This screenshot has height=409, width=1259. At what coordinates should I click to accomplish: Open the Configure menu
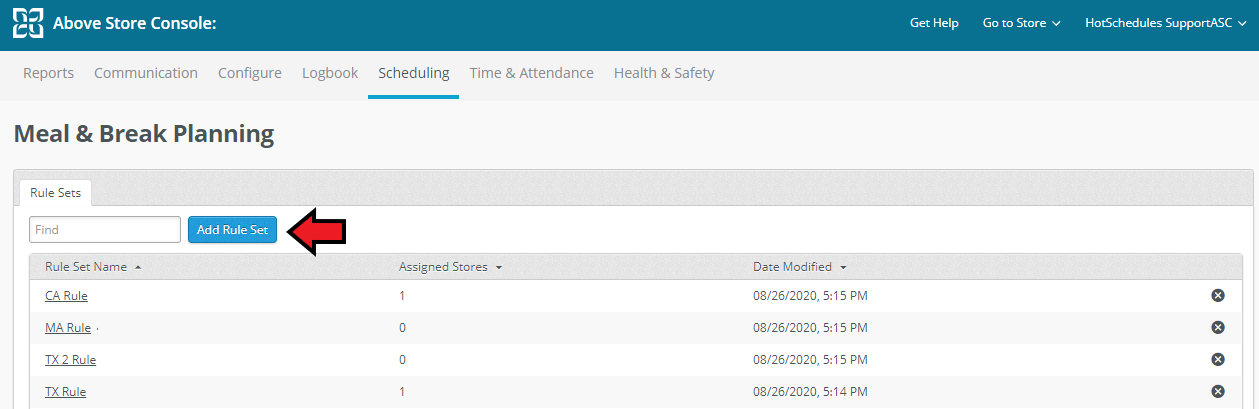[x=250, y=73]
